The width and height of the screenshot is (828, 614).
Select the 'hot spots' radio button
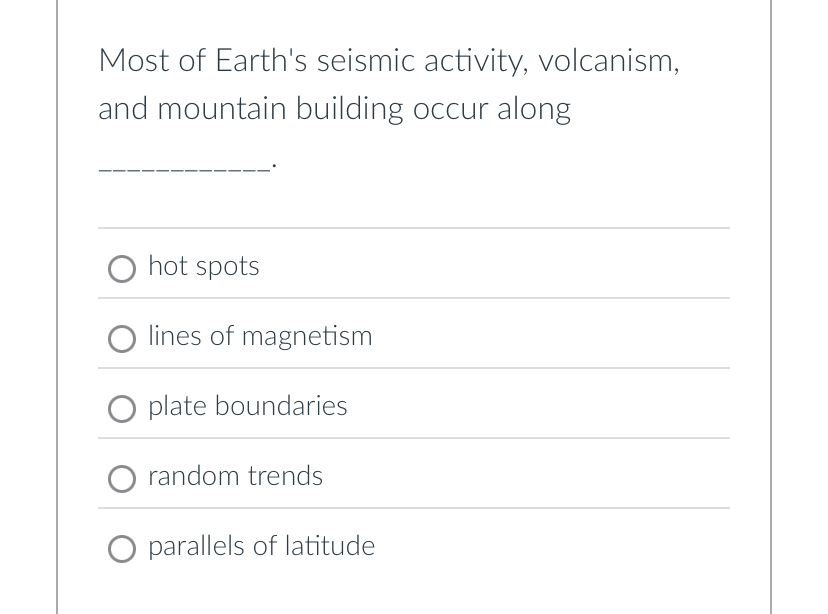point(121,268)
